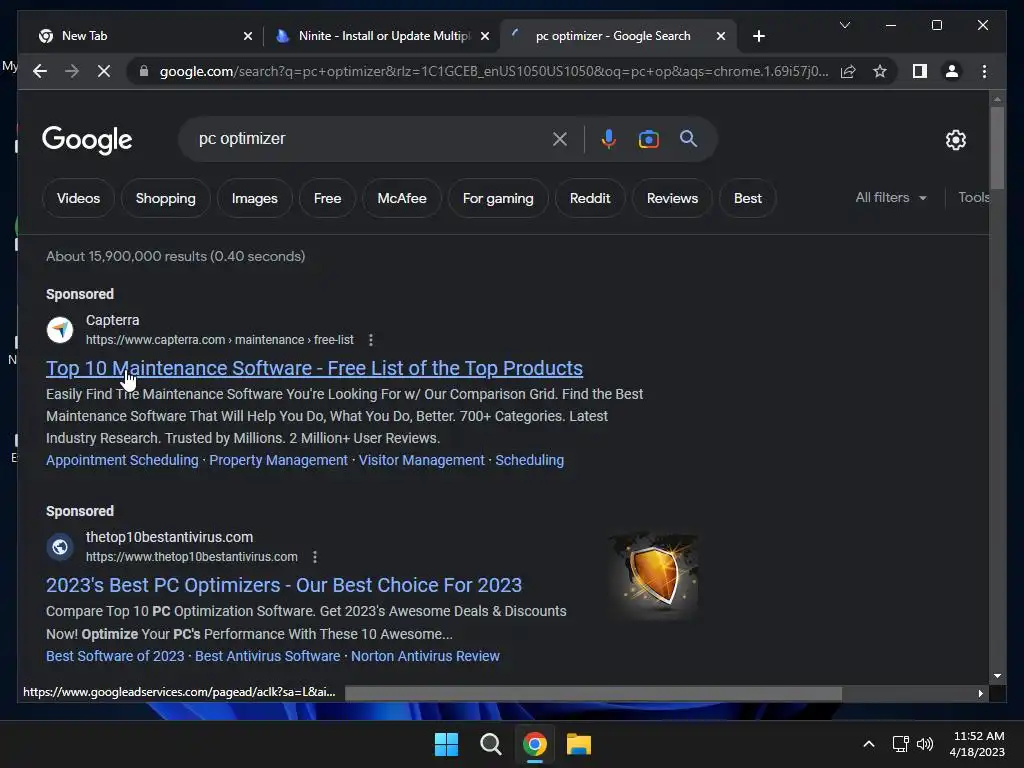Open the Windows Start menu
Image resolution: width=1024 pixels, height=768 pixels.
pos(446,744)
